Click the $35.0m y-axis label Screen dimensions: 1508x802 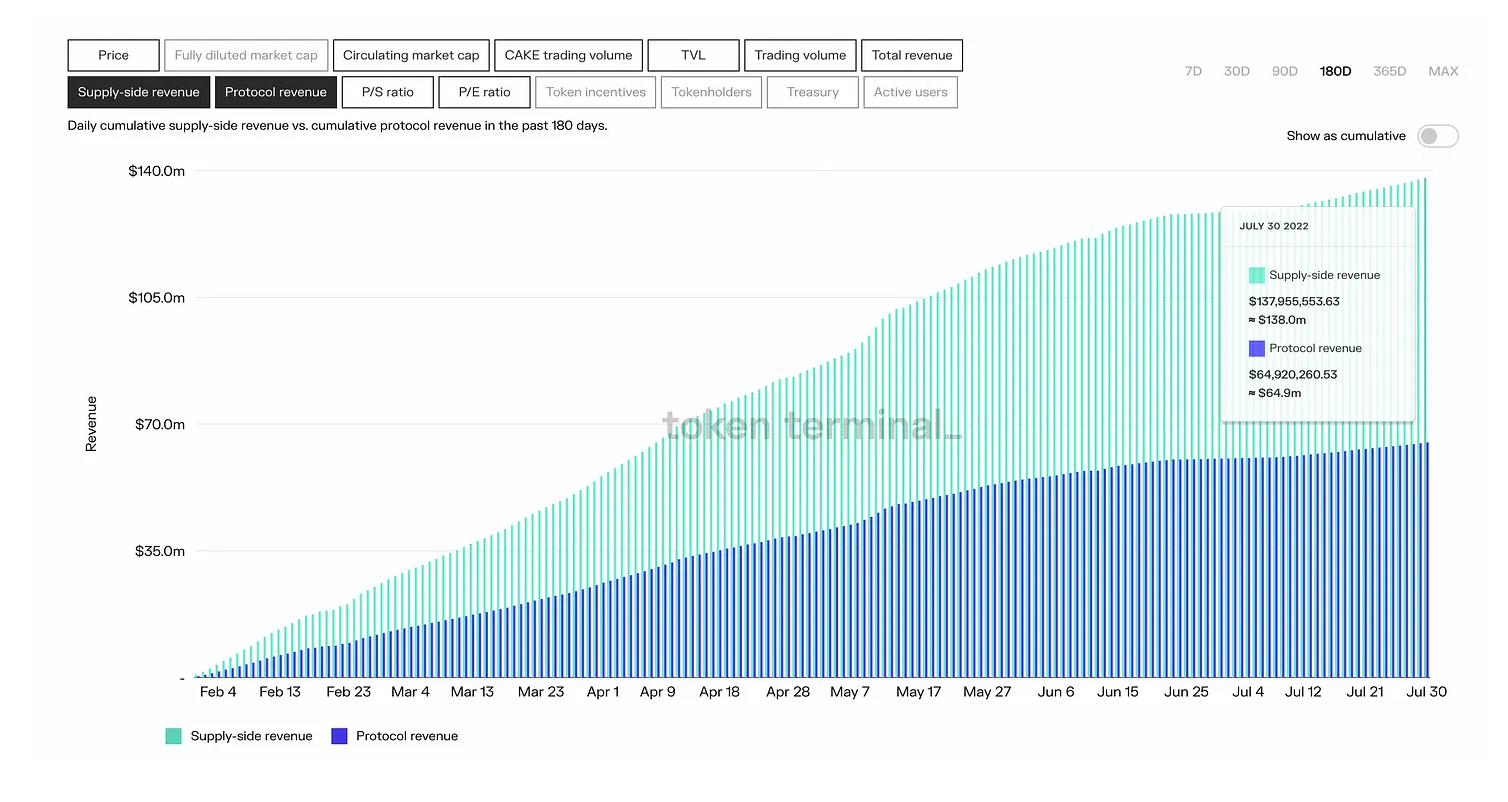(160, 551)
